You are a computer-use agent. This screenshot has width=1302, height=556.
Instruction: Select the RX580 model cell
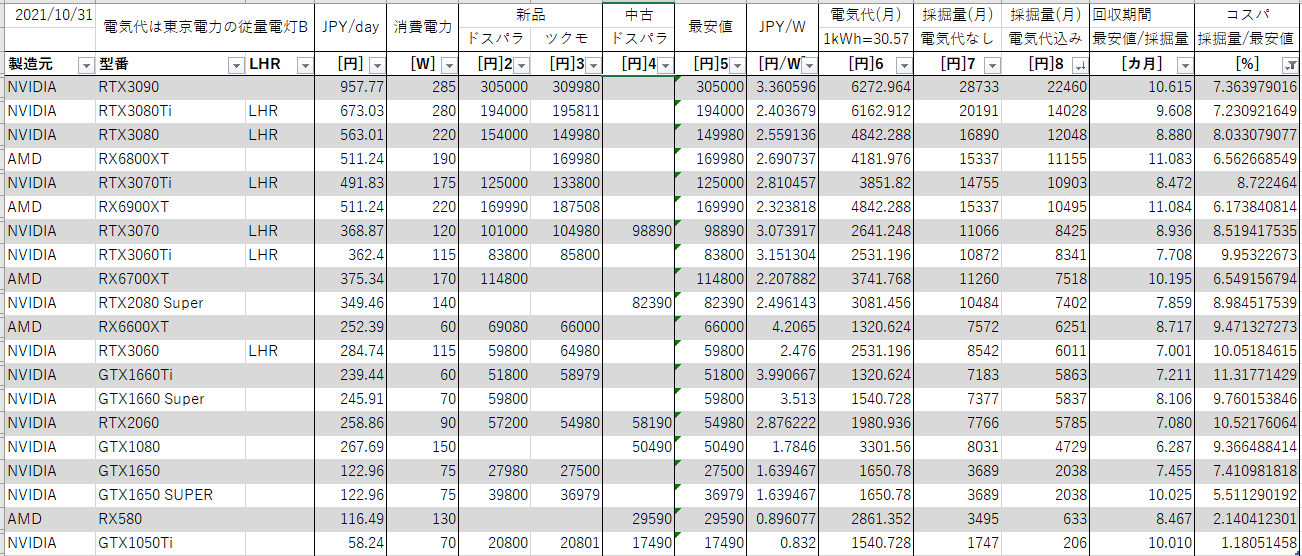coord(170,519)
